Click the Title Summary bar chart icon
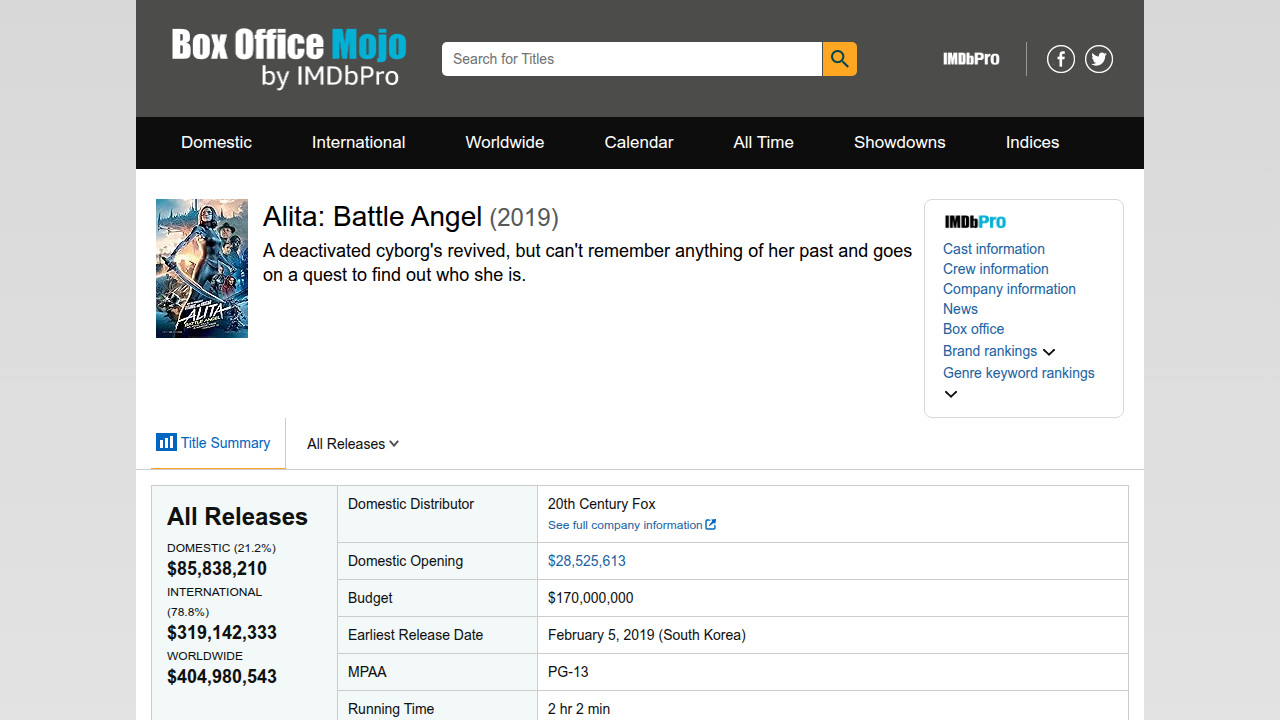The height and width of the screenshot is (720, 1280). [166, 442]
